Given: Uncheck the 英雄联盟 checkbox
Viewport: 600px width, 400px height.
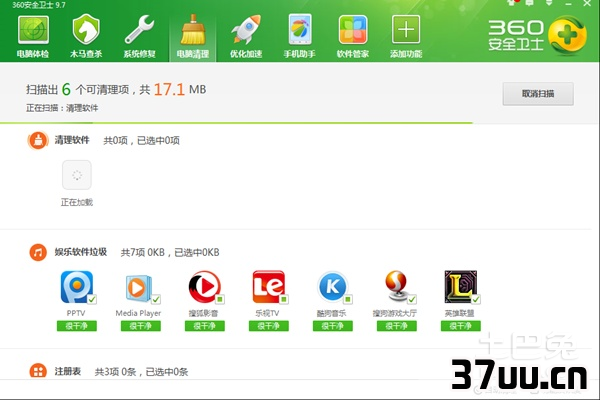Looking at the screenshot, I should [x=476, y=299].
